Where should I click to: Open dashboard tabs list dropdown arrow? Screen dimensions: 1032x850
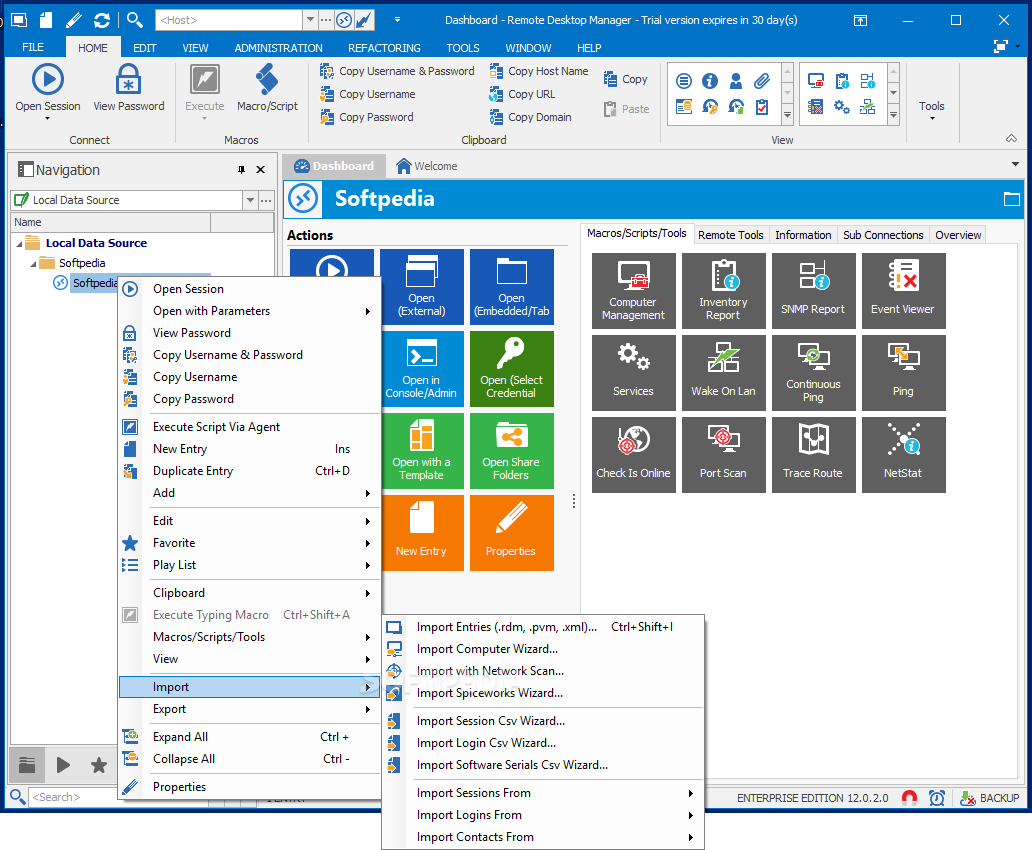1015,165
